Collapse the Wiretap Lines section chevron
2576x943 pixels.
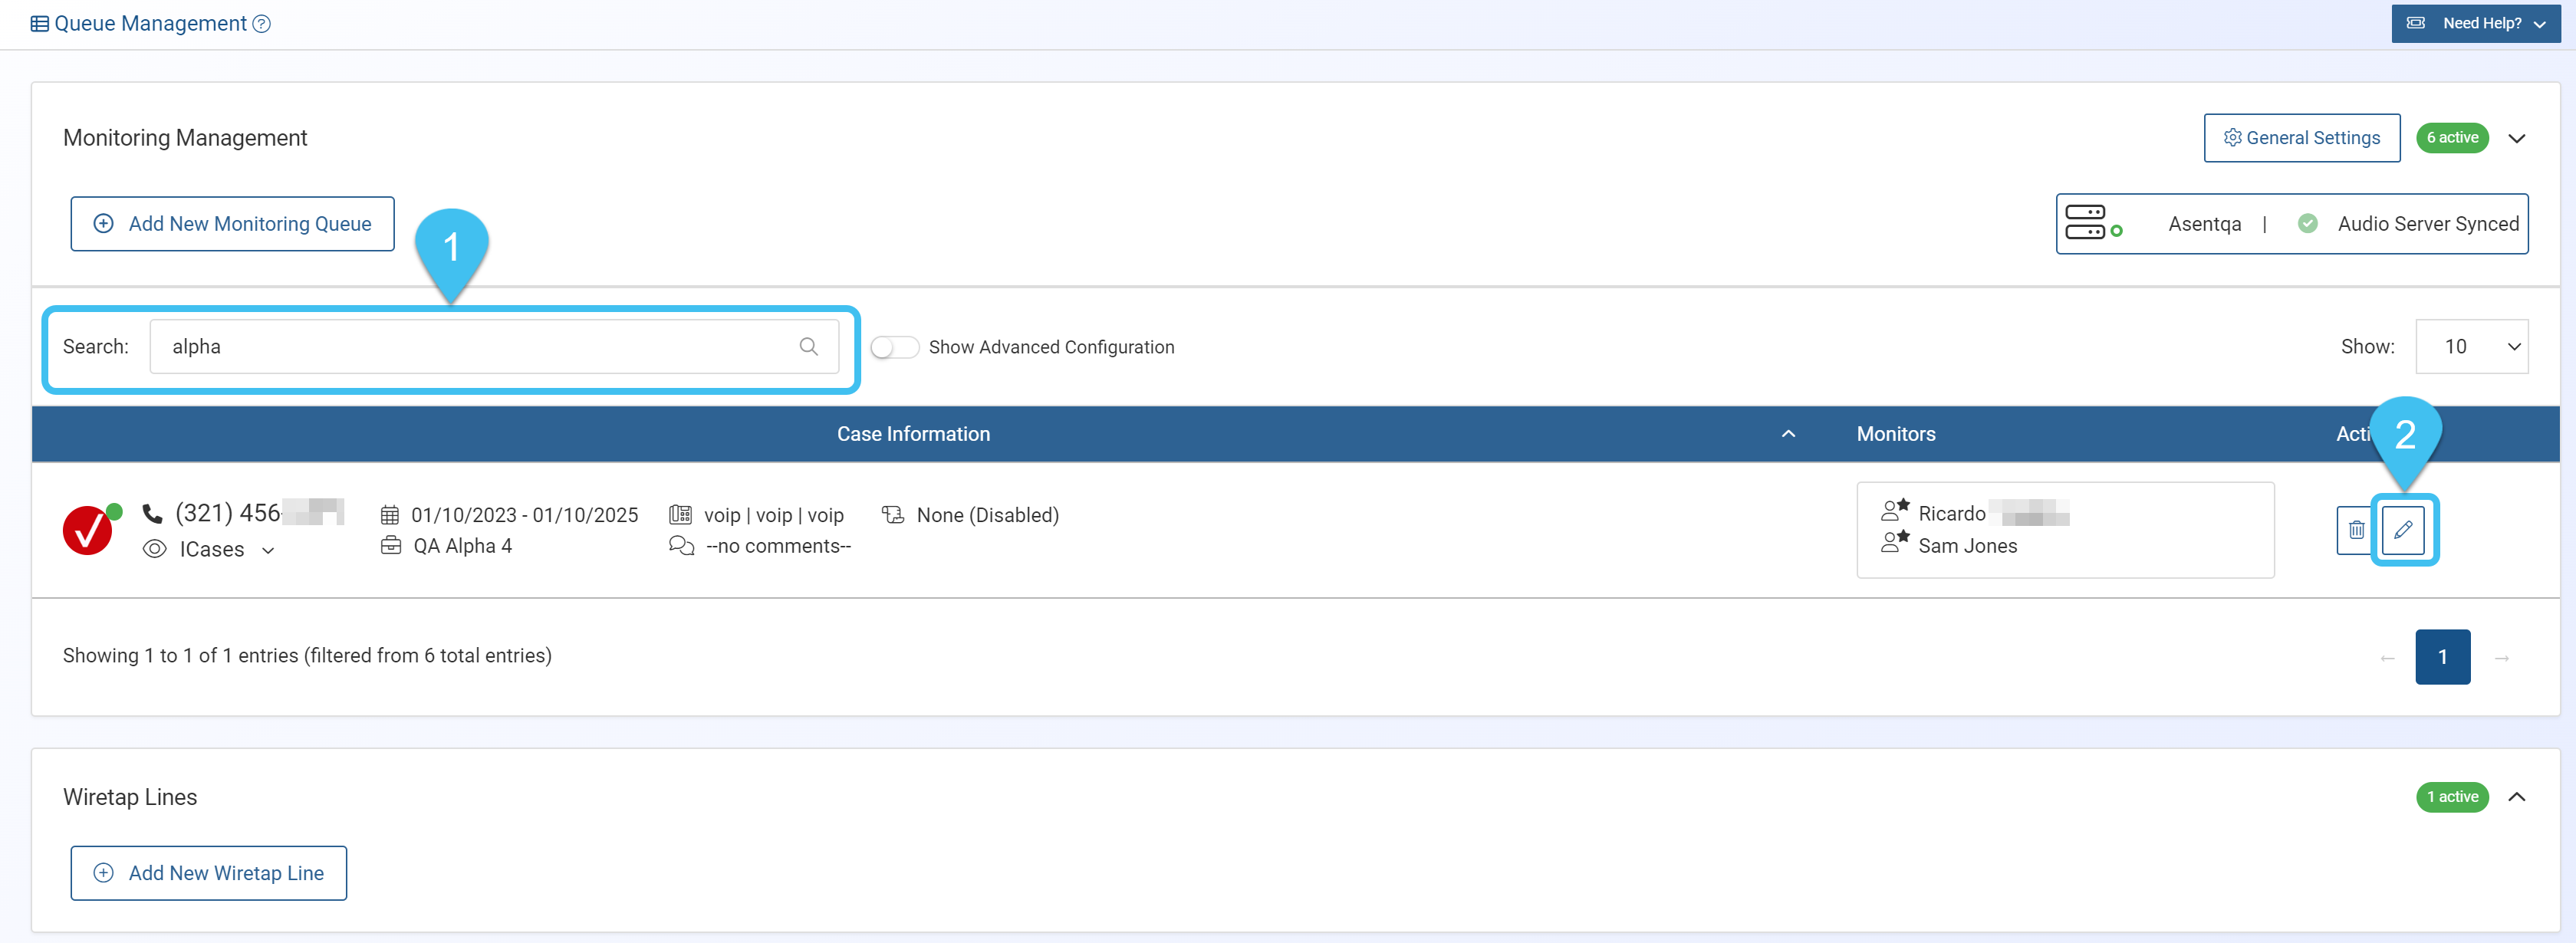pos(2516,797)
